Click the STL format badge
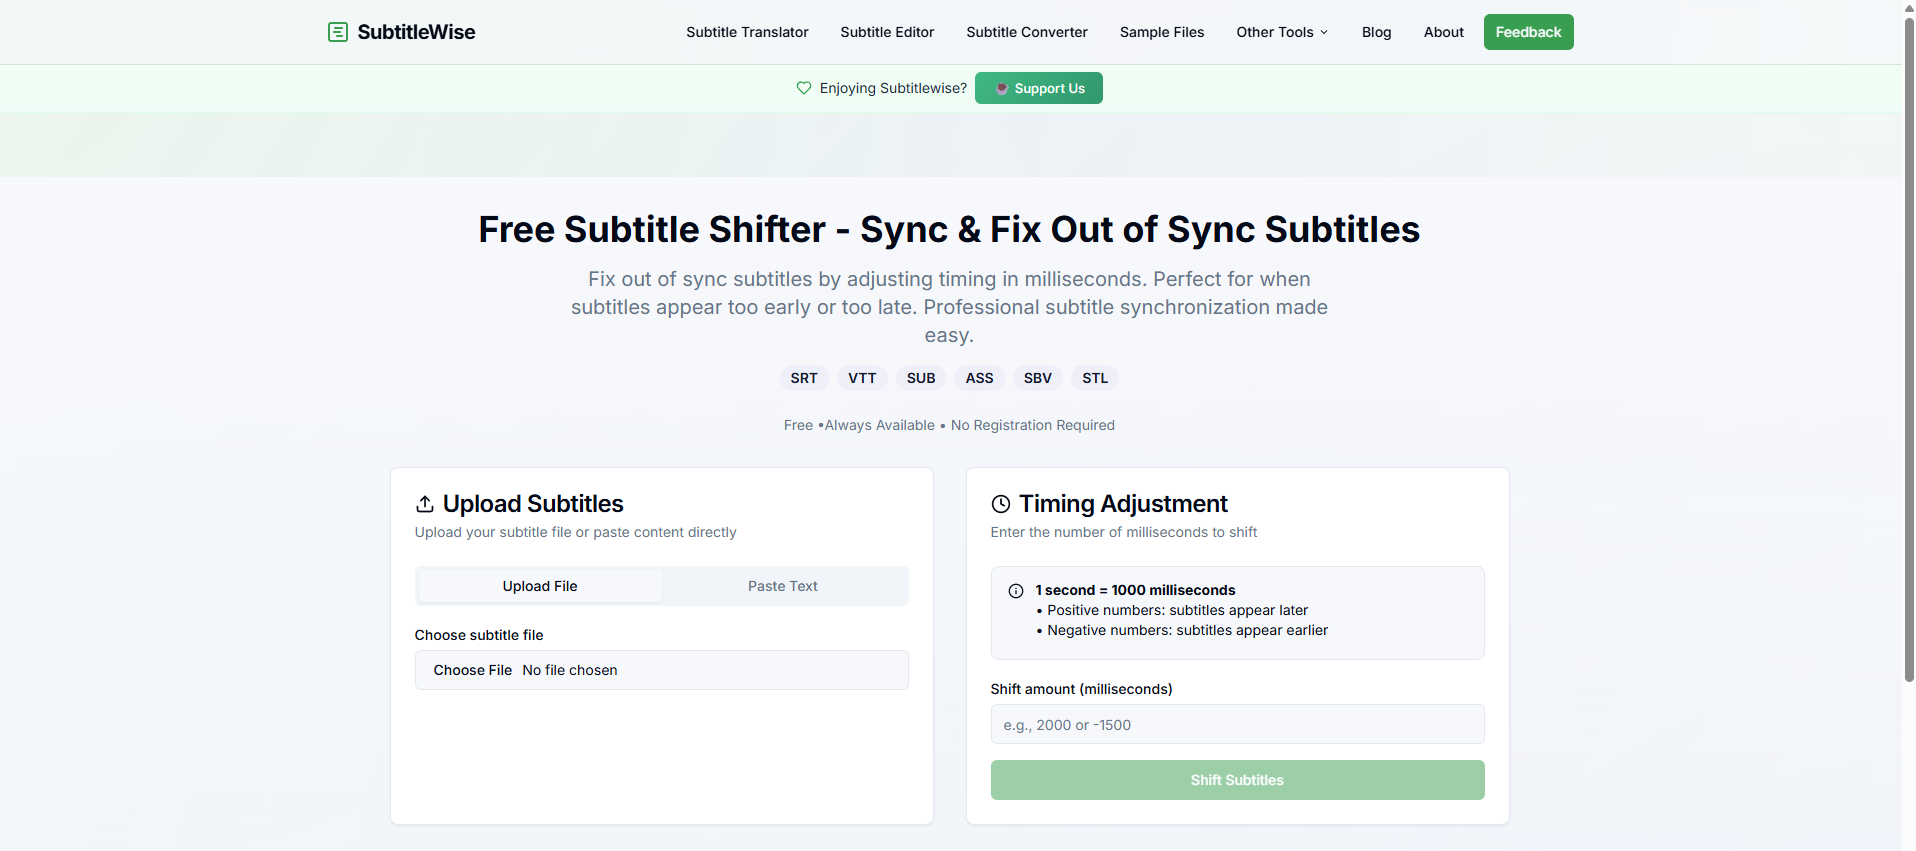The image size is (1916, 851). (x=1095, y=378)
